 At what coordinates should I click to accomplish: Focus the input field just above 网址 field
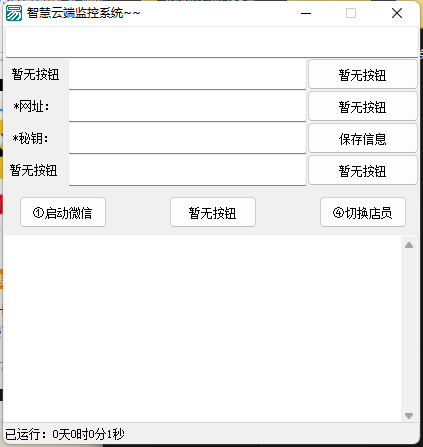pyautogui.click(x=187, y=74)
